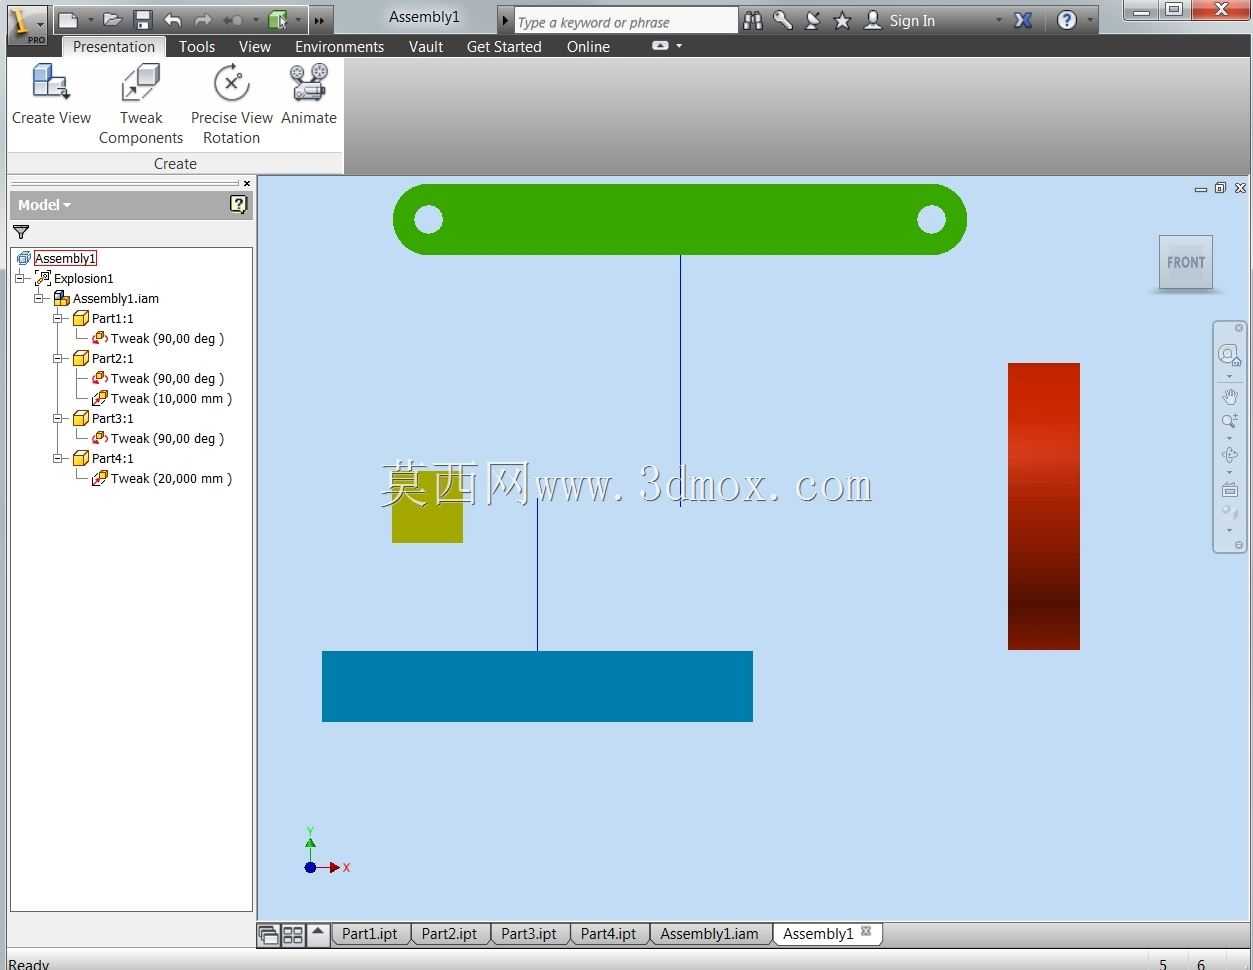1253x970 pixels.
Task: Select the Tweak Components tool
Action: (x=141, y=104)
